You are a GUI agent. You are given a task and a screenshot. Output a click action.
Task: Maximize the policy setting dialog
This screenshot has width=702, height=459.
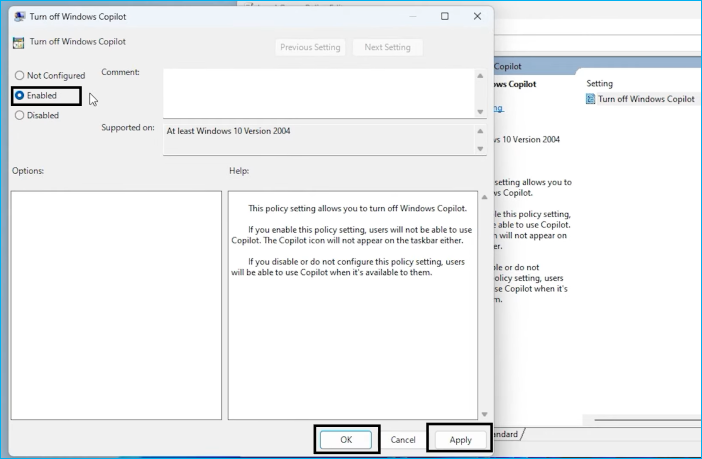(x=444, y=16)
